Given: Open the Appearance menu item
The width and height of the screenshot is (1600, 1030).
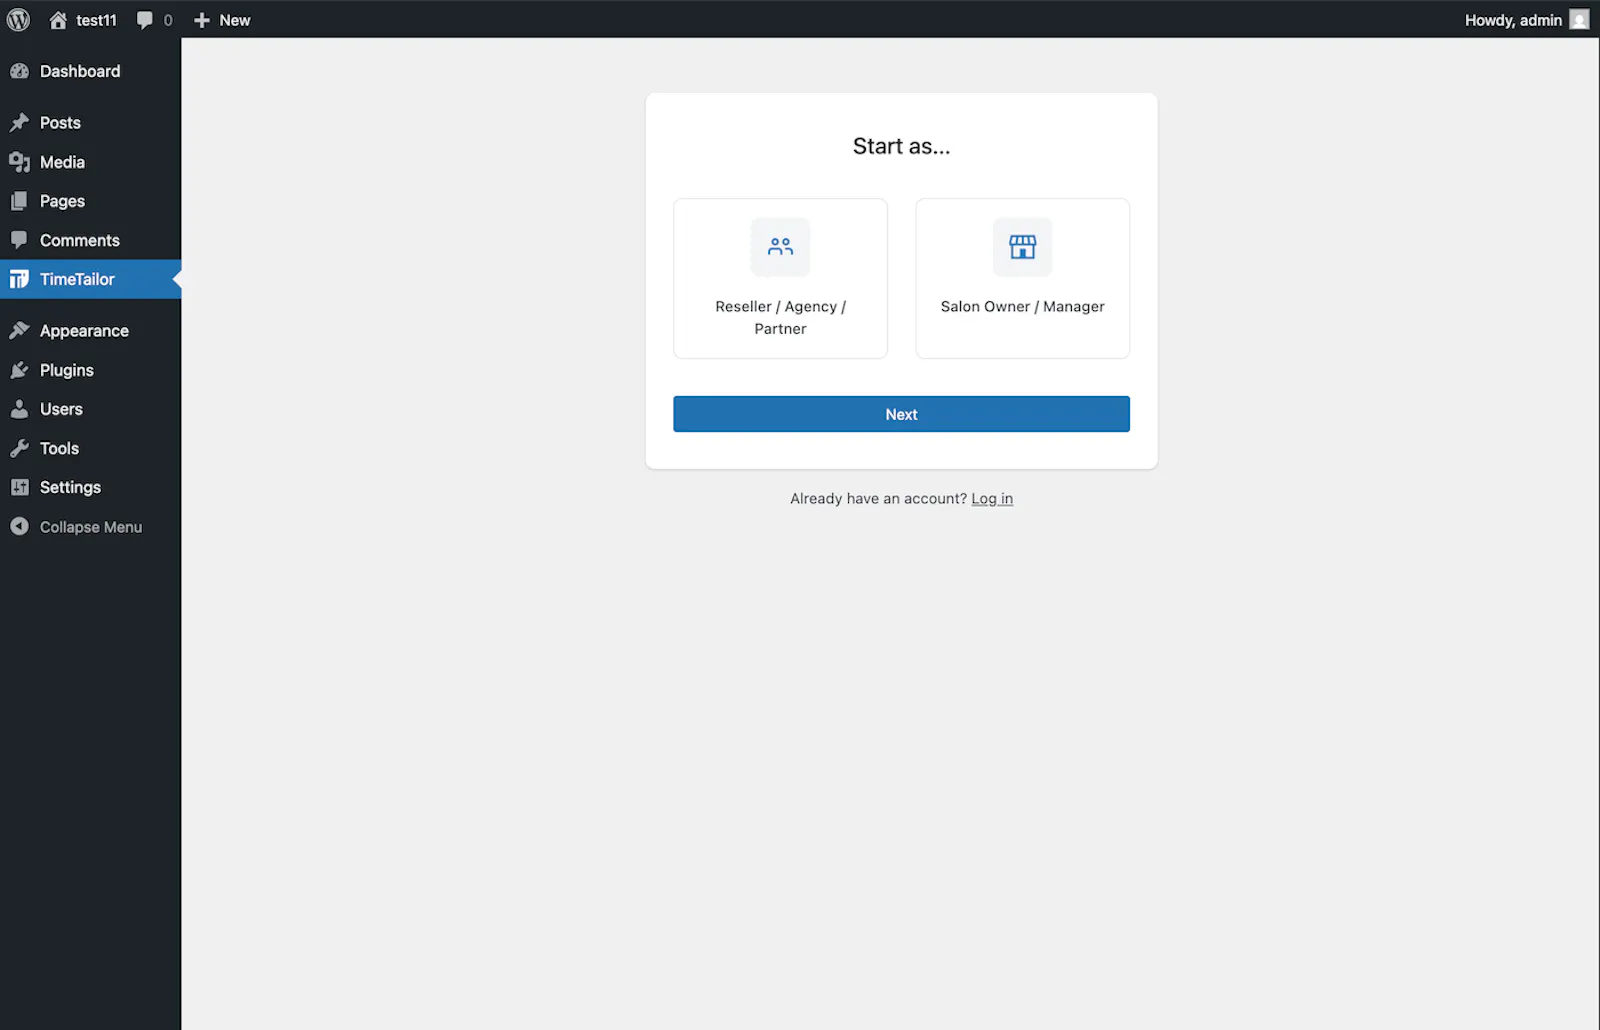Looking at the screenshot, I should pos(90,331).
